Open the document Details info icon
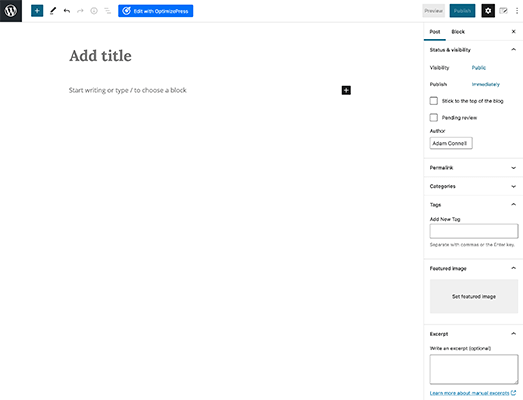The image size is (523, 400). (x=94, y=11)
